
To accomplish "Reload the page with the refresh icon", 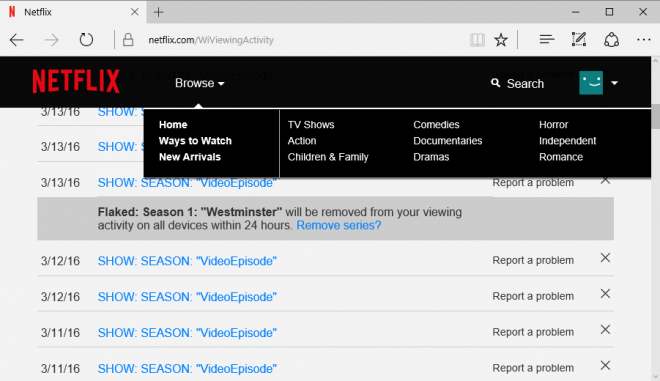I will tap(86, 40).
